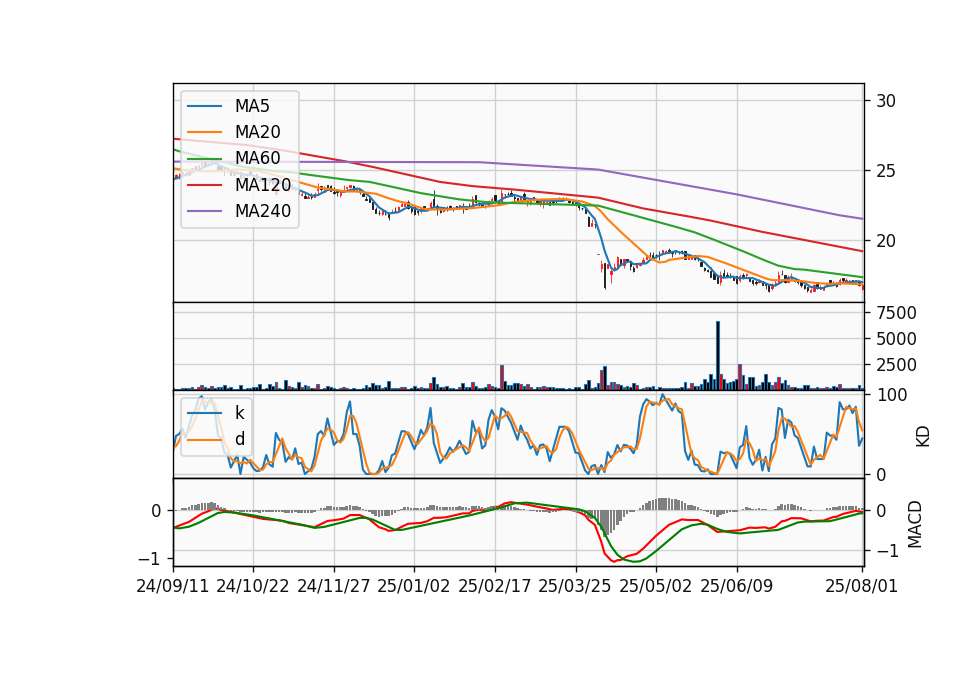Image resolution: width=960 pixels, height=690 pixels.
Task: Click the blue MA5 legend line sample
Action: point(204,106)
